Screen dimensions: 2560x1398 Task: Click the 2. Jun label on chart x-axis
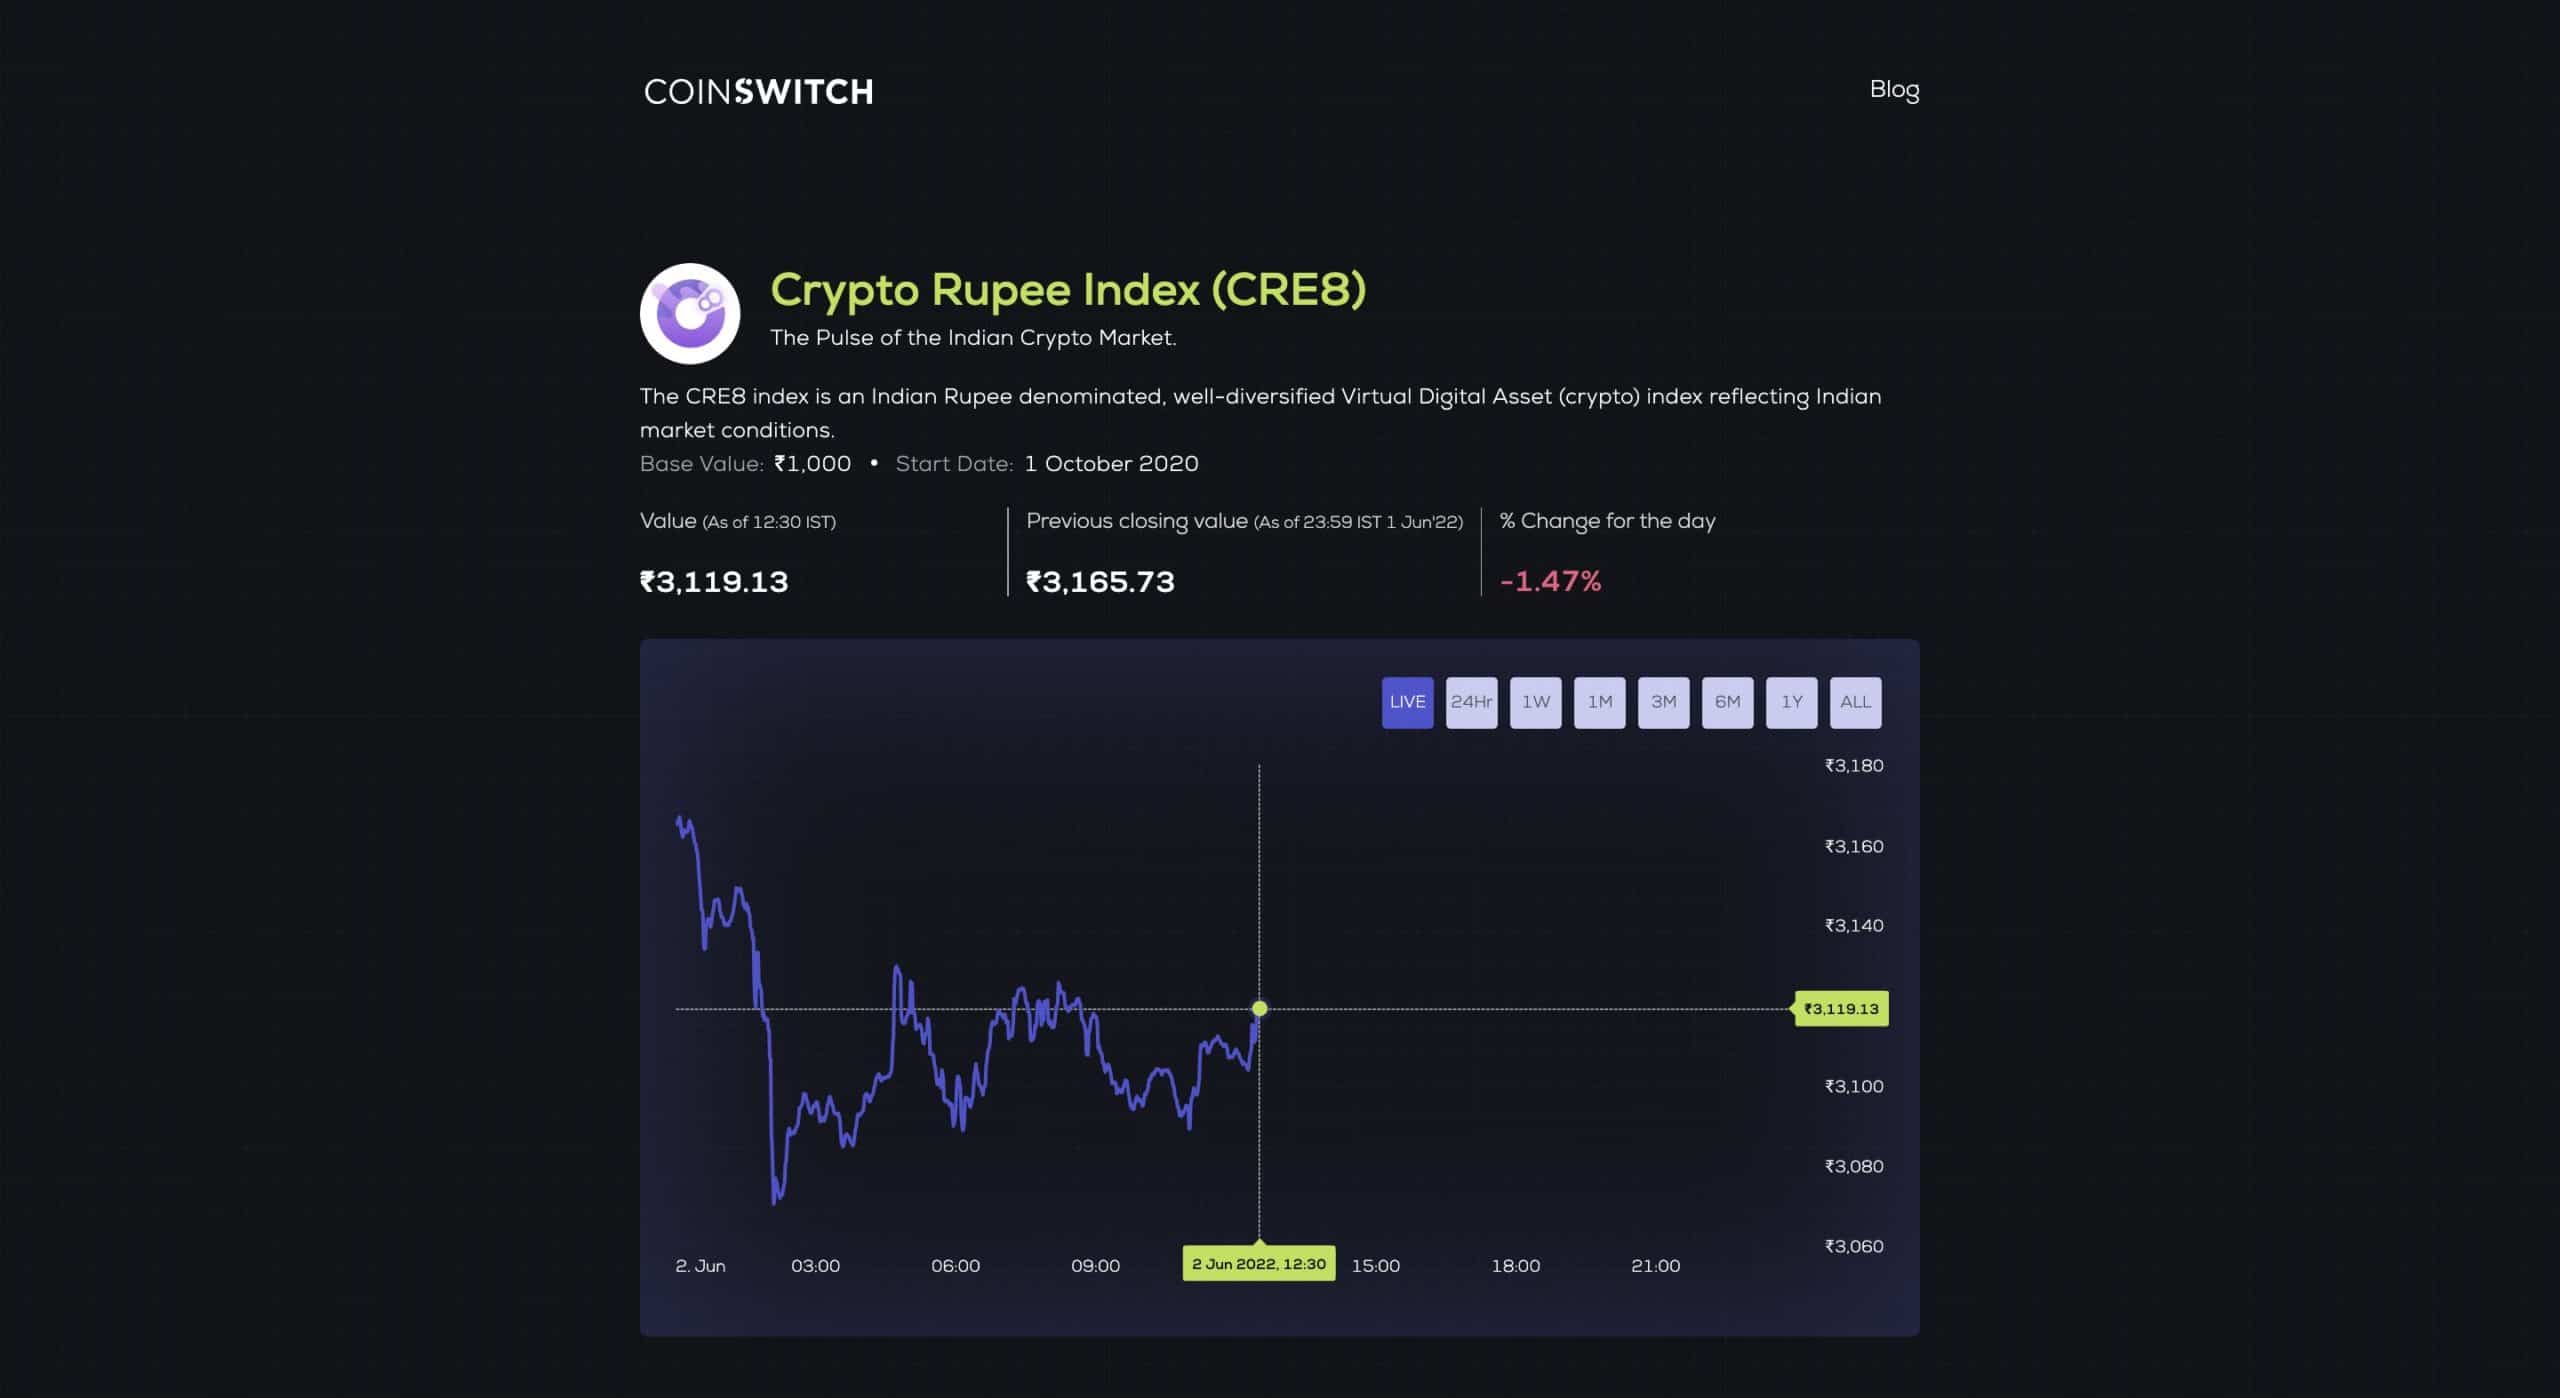click(x=701, y=1265)
